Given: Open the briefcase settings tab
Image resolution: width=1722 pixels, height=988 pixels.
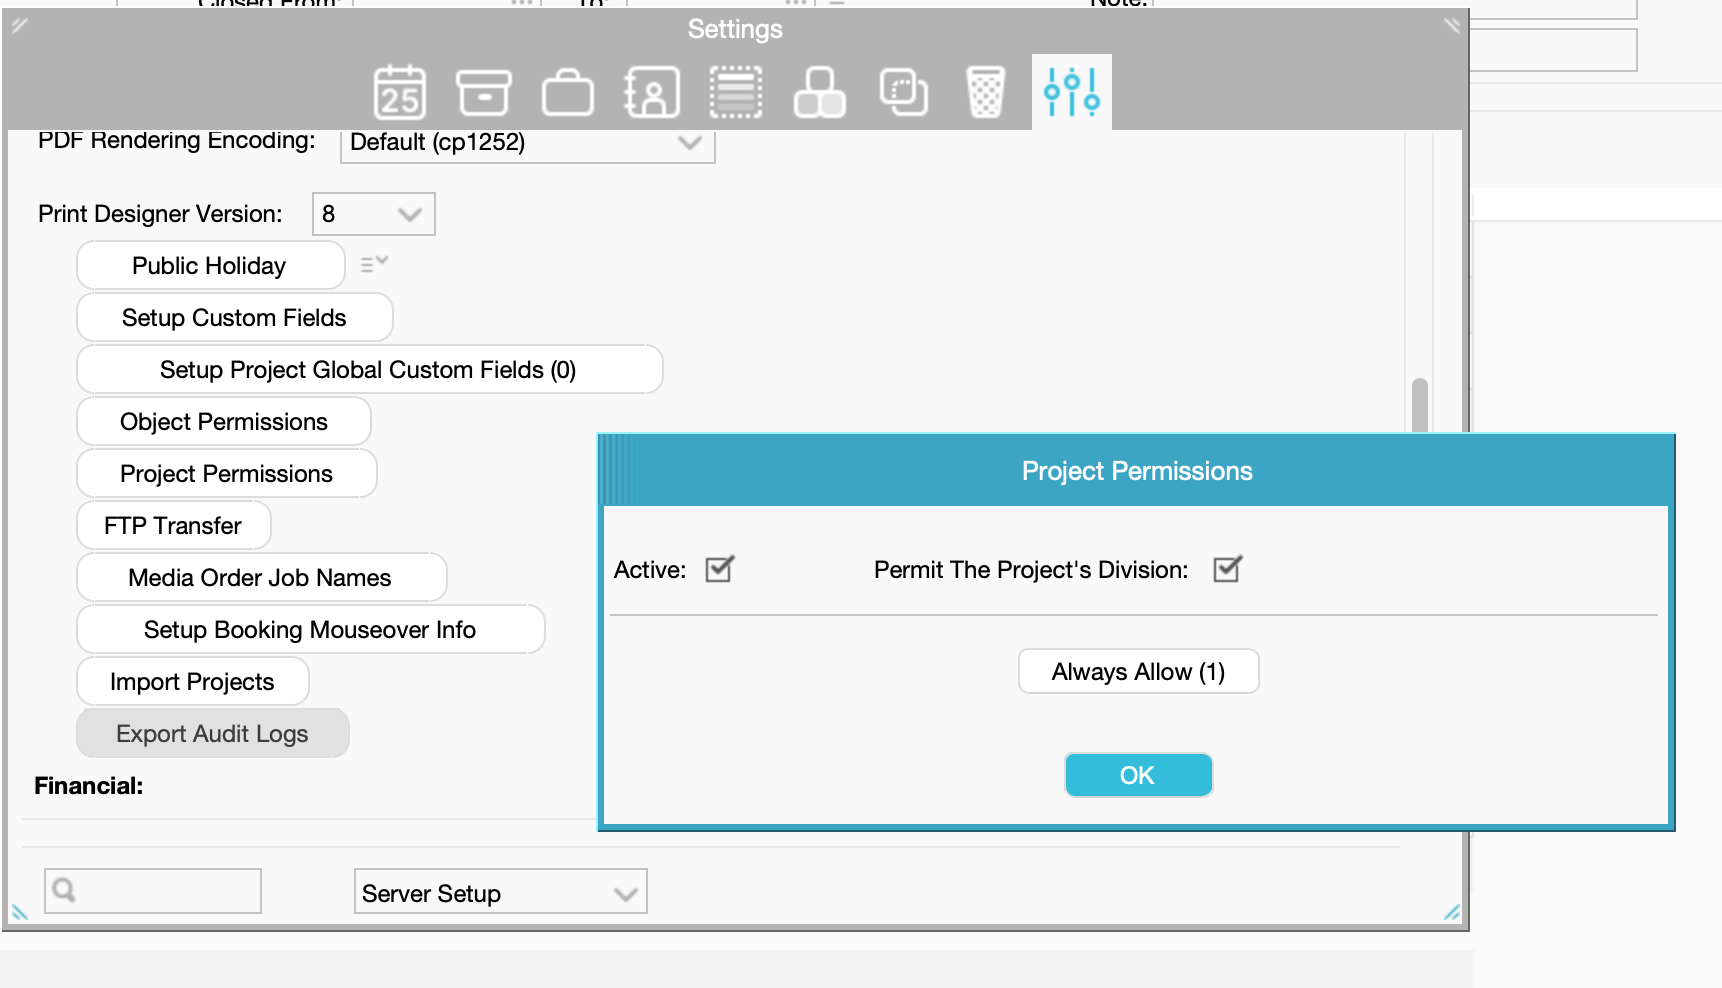Looking at the screenshot, I should tap(568, 93).
